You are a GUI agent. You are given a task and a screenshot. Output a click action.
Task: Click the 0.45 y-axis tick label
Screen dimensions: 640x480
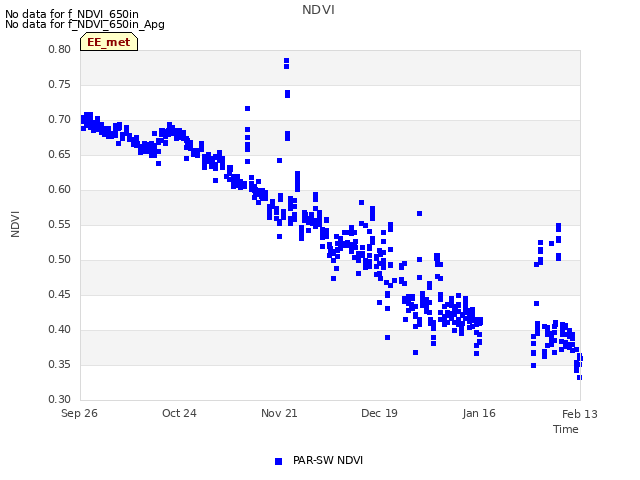coord(59,295)
